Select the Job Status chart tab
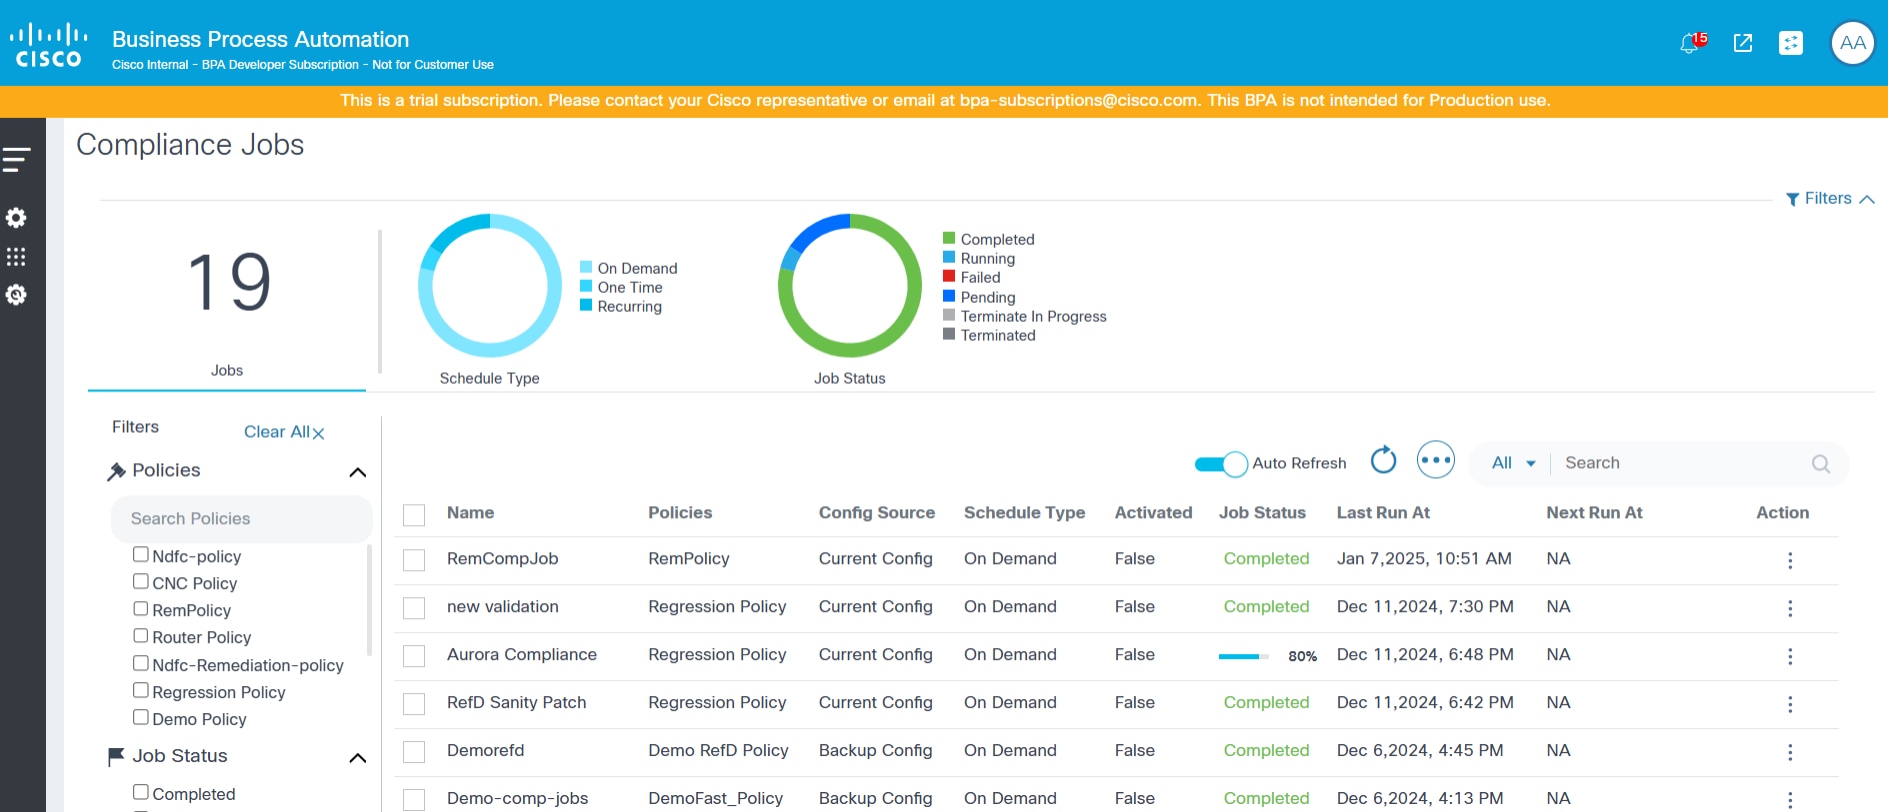The width and height of the screenshot is (1888, 812). (850, 378)
